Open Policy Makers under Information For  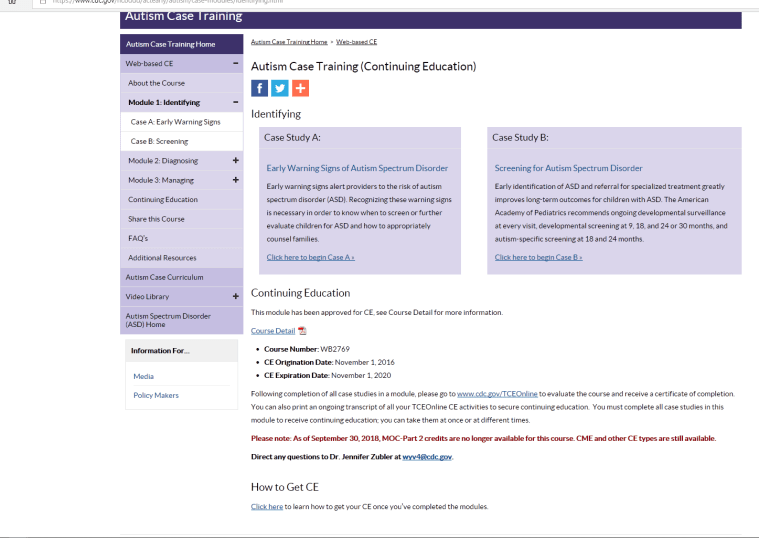click(x=155, y=395)
